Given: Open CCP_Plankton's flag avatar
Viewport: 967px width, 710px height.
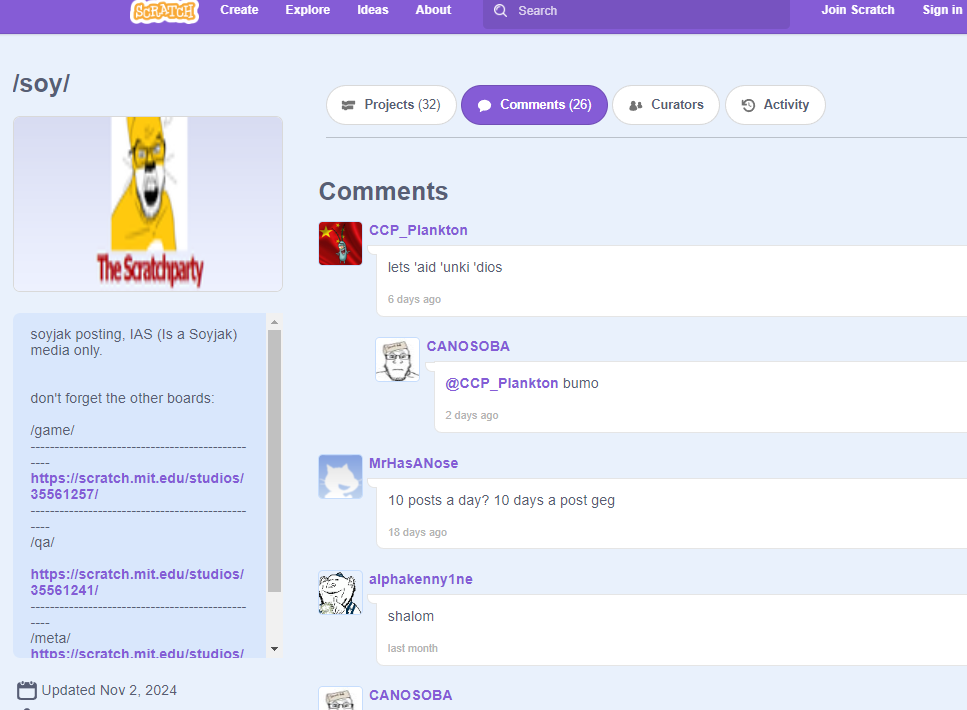Looking at the screenshot, I should click(x=340, y=244).
